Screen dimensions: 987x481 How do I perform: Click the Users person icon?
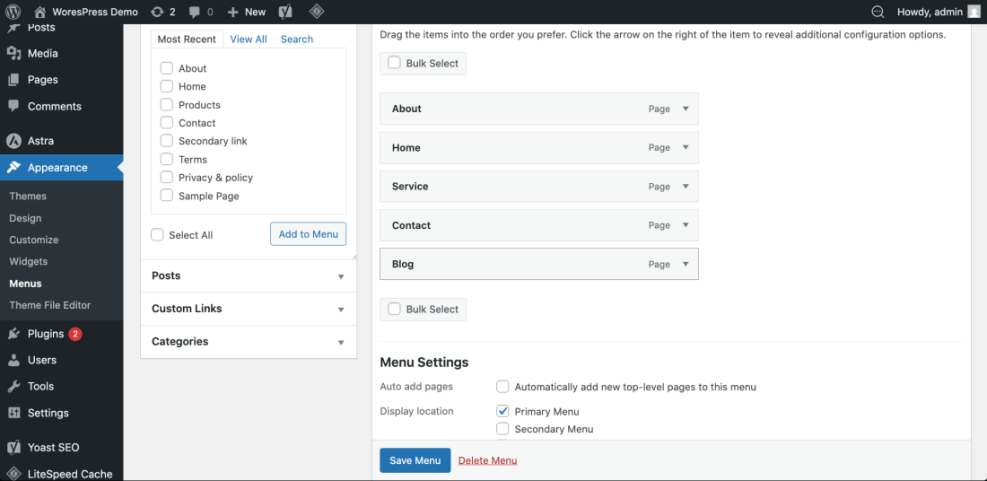[x=14, y=360]
